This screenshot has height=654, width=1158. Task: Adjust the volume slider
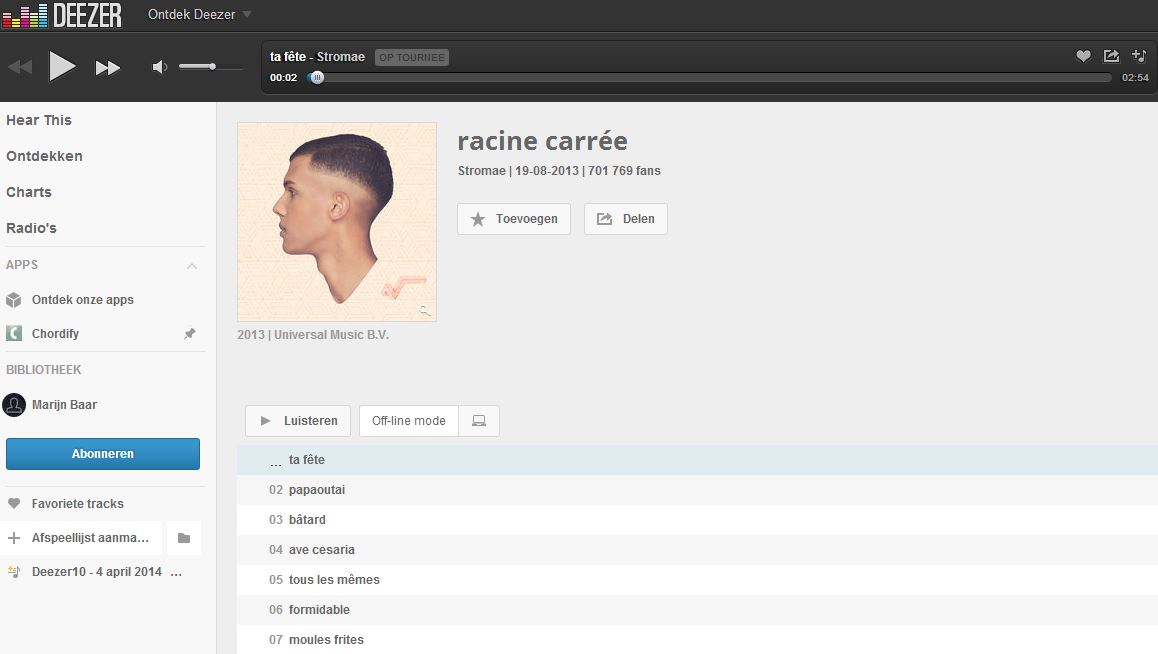click(x=210, y=67)
